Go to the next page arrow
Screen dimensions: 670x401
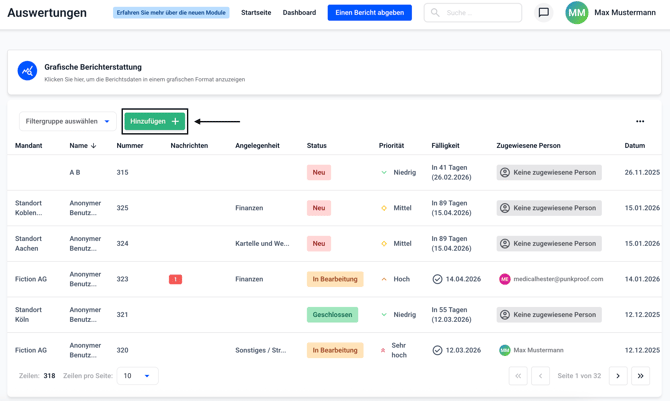click(x=618, y=376)
